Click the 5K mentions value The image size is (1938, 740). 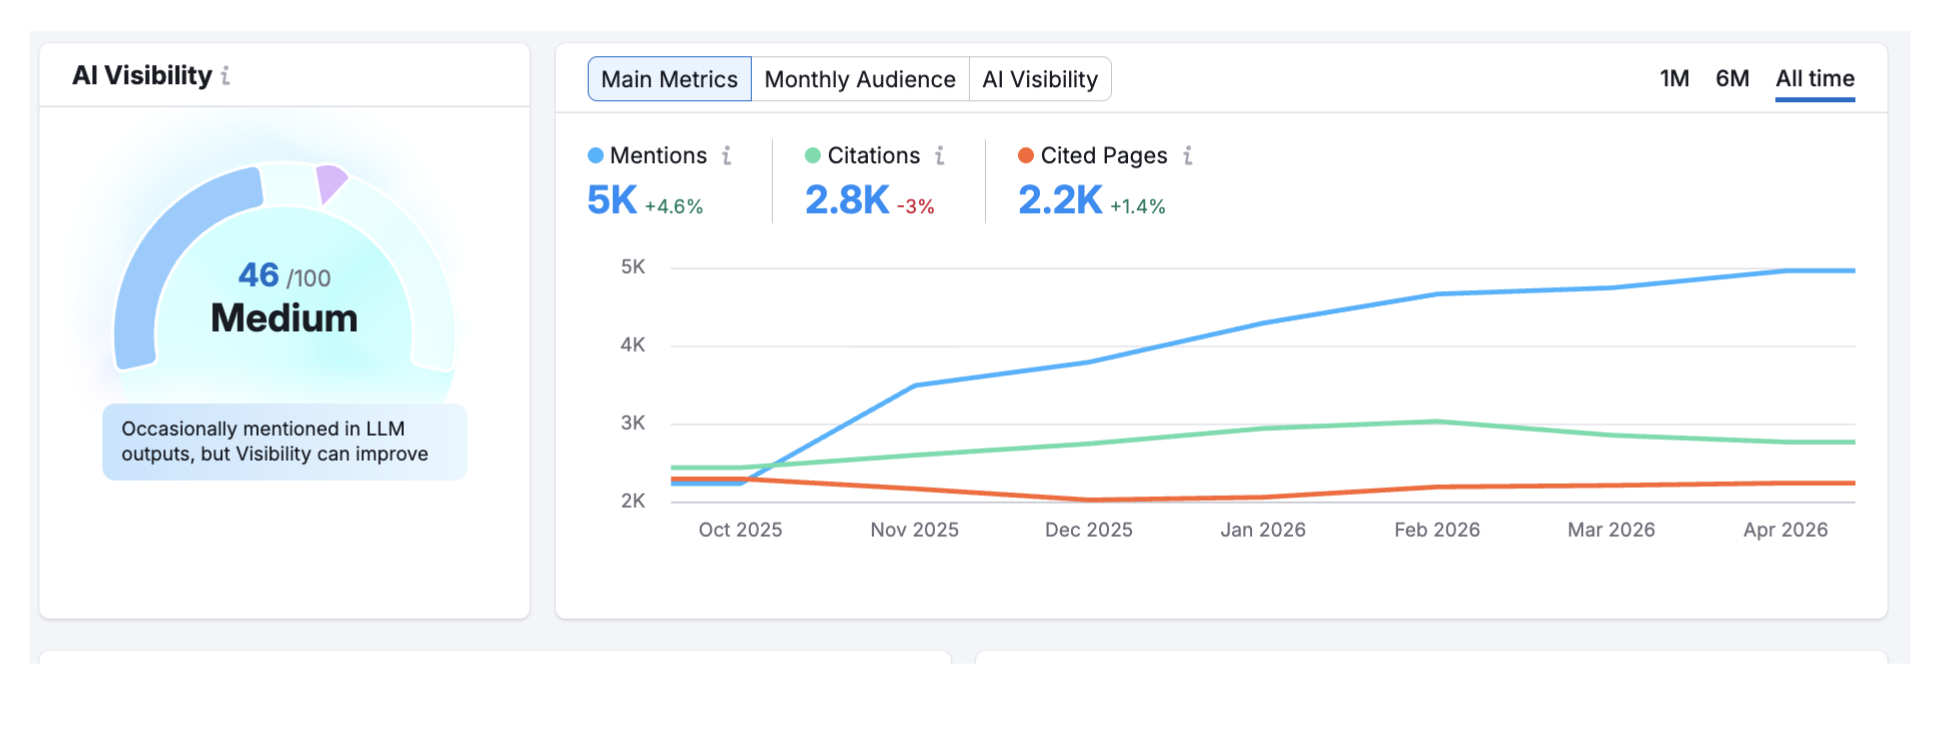[612, 200]
